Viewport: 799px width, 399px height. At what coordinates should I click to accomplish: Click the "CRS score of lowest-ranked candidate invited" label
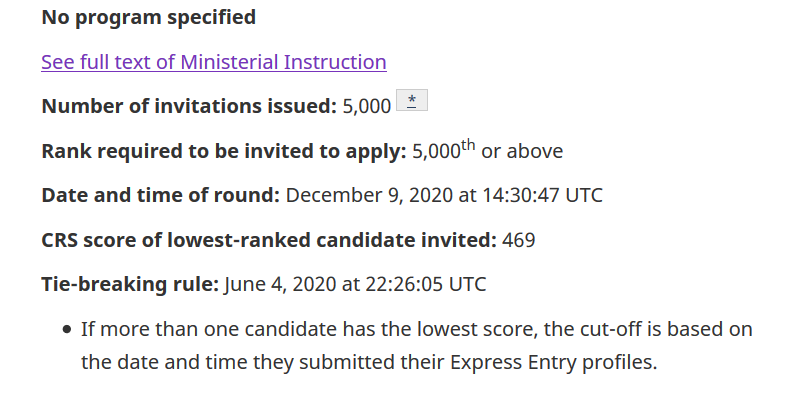click(269, 240)
